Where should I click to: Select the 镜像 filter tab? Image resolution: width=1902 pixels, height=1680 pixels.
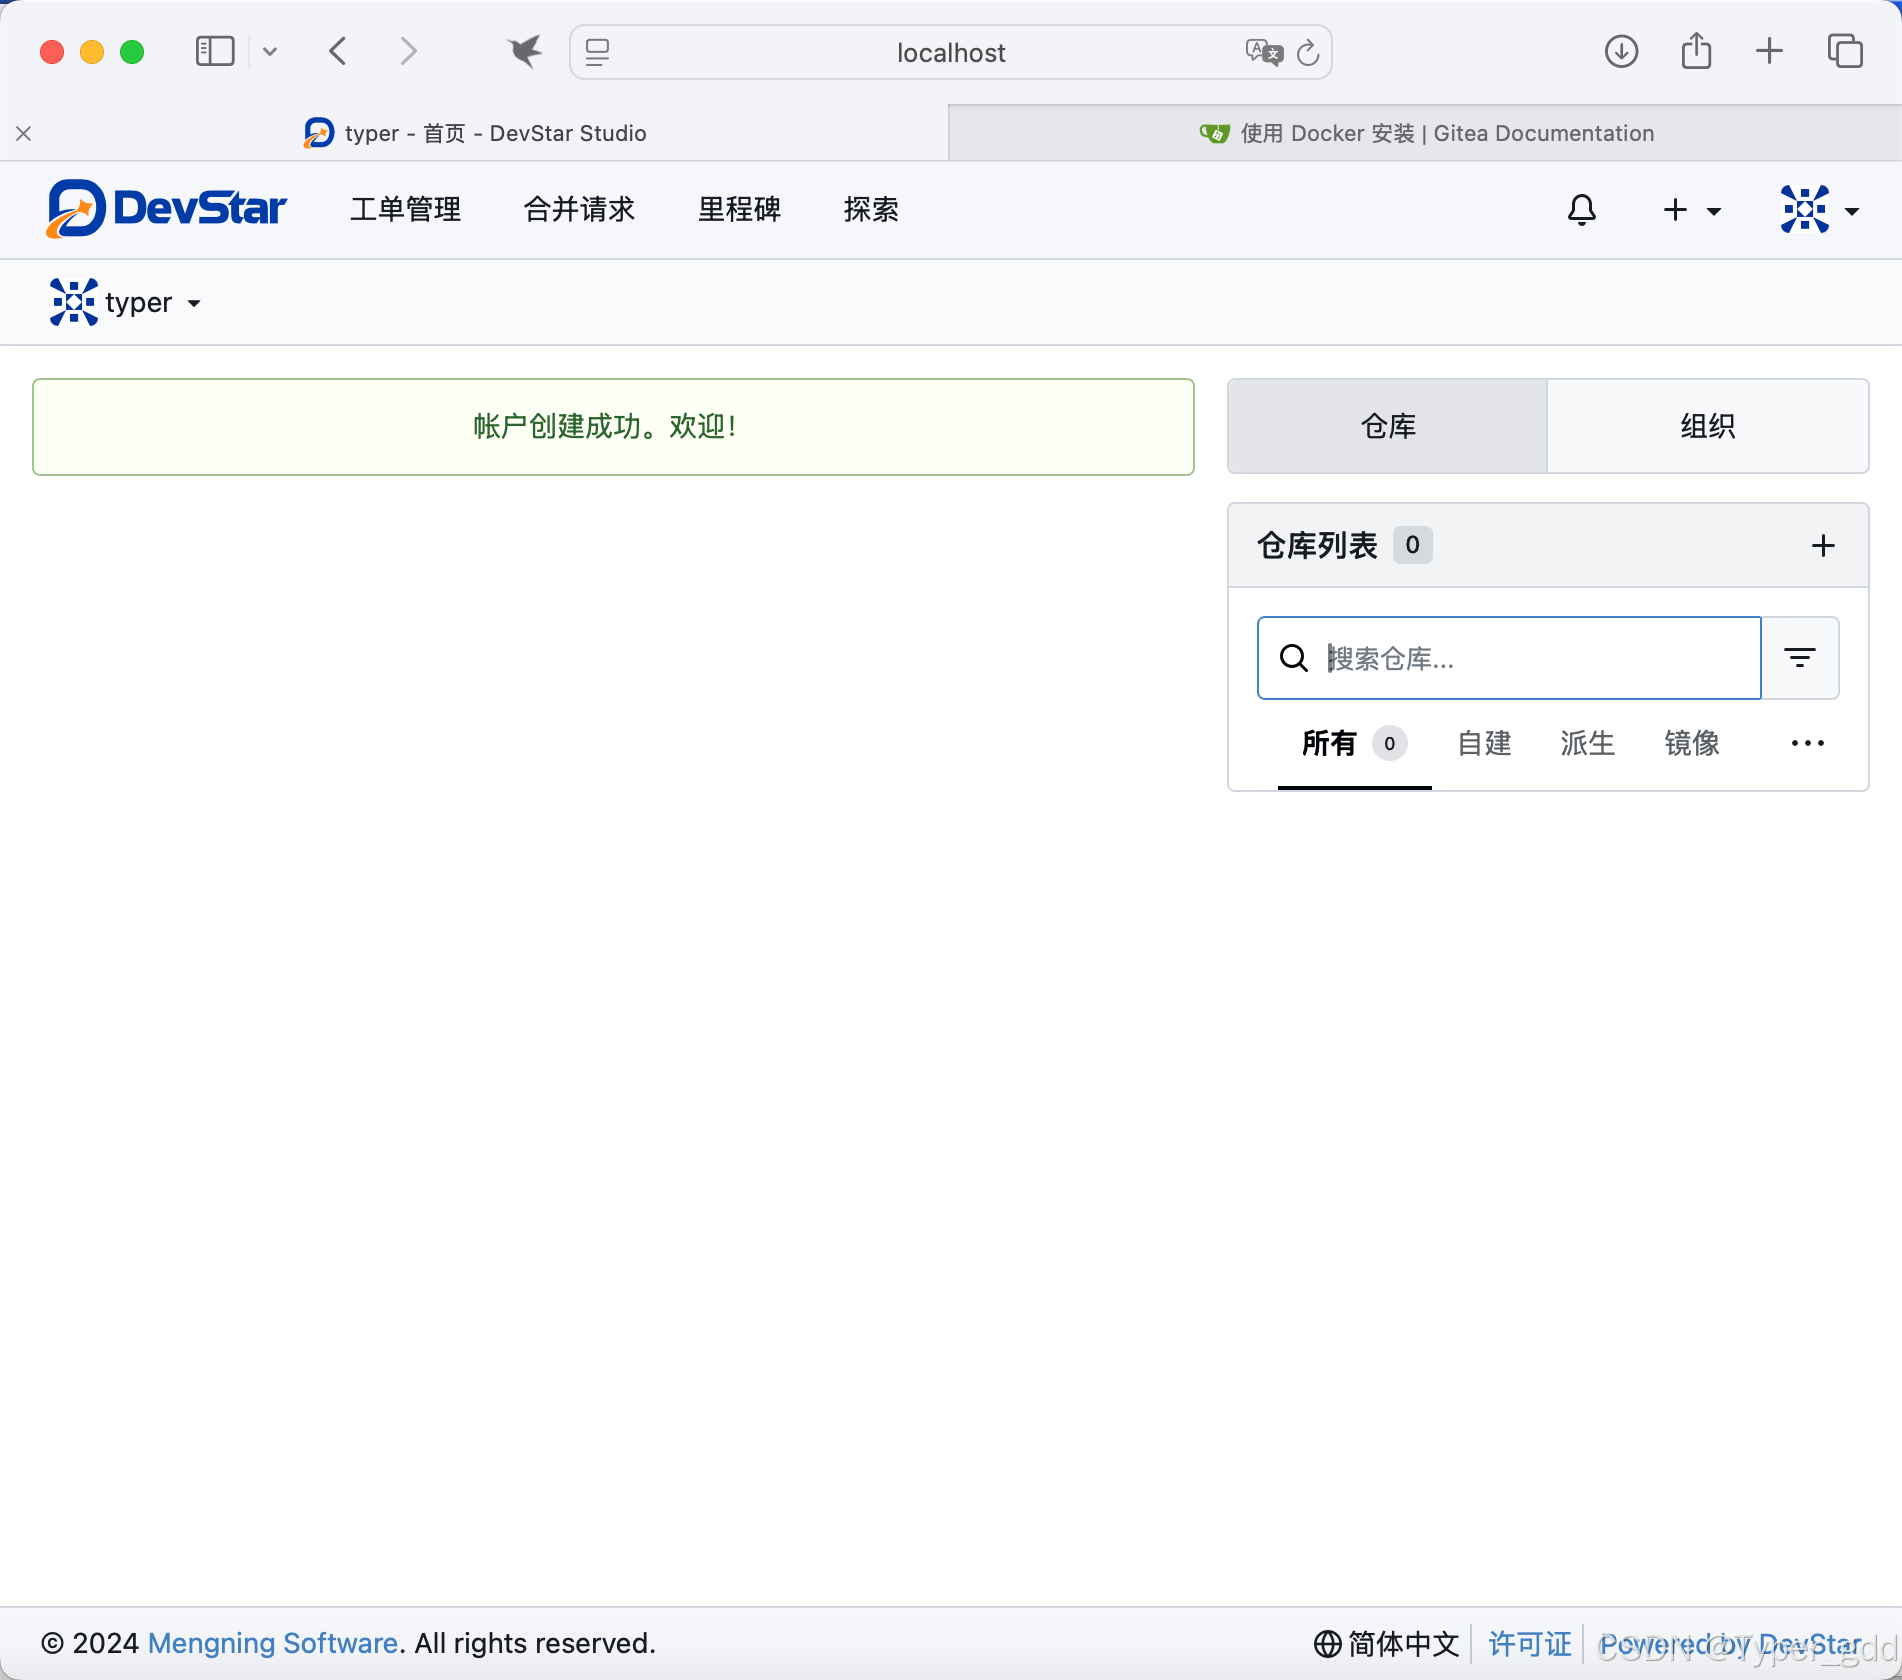click(1691, 743)
